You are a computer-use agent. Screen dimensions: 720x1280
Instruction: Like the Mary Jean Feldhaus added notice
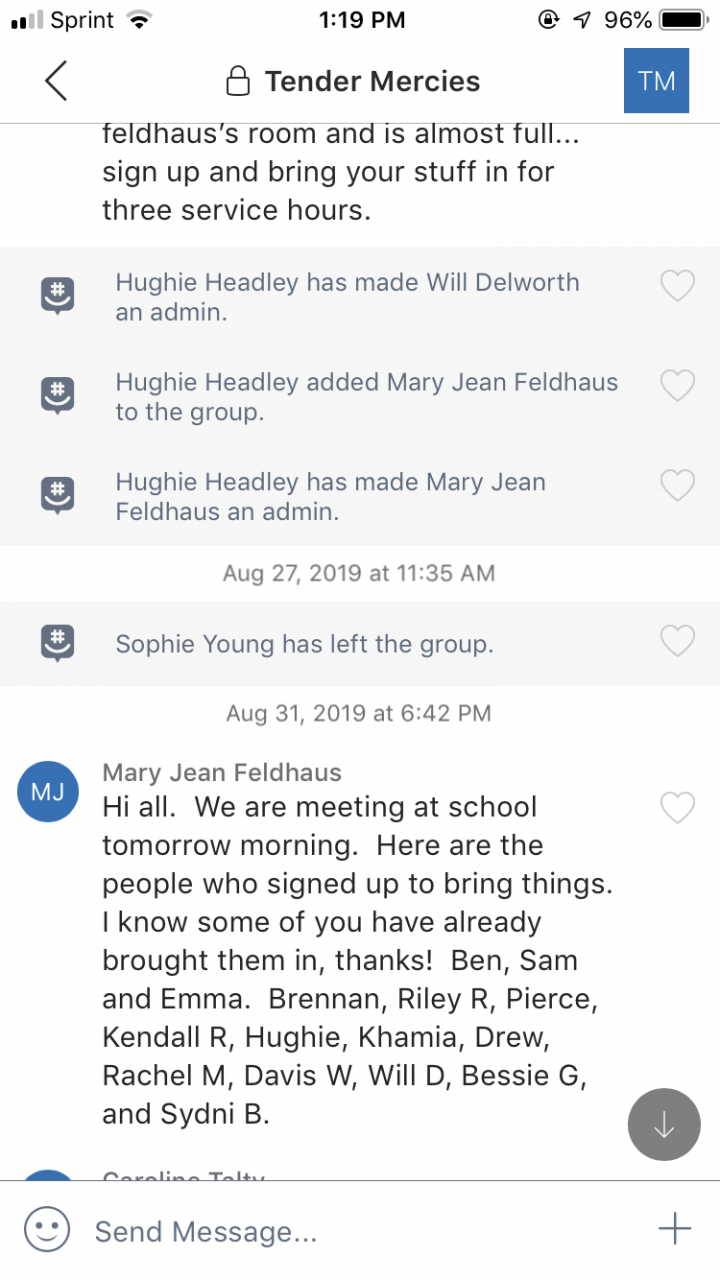pos(678,385)
